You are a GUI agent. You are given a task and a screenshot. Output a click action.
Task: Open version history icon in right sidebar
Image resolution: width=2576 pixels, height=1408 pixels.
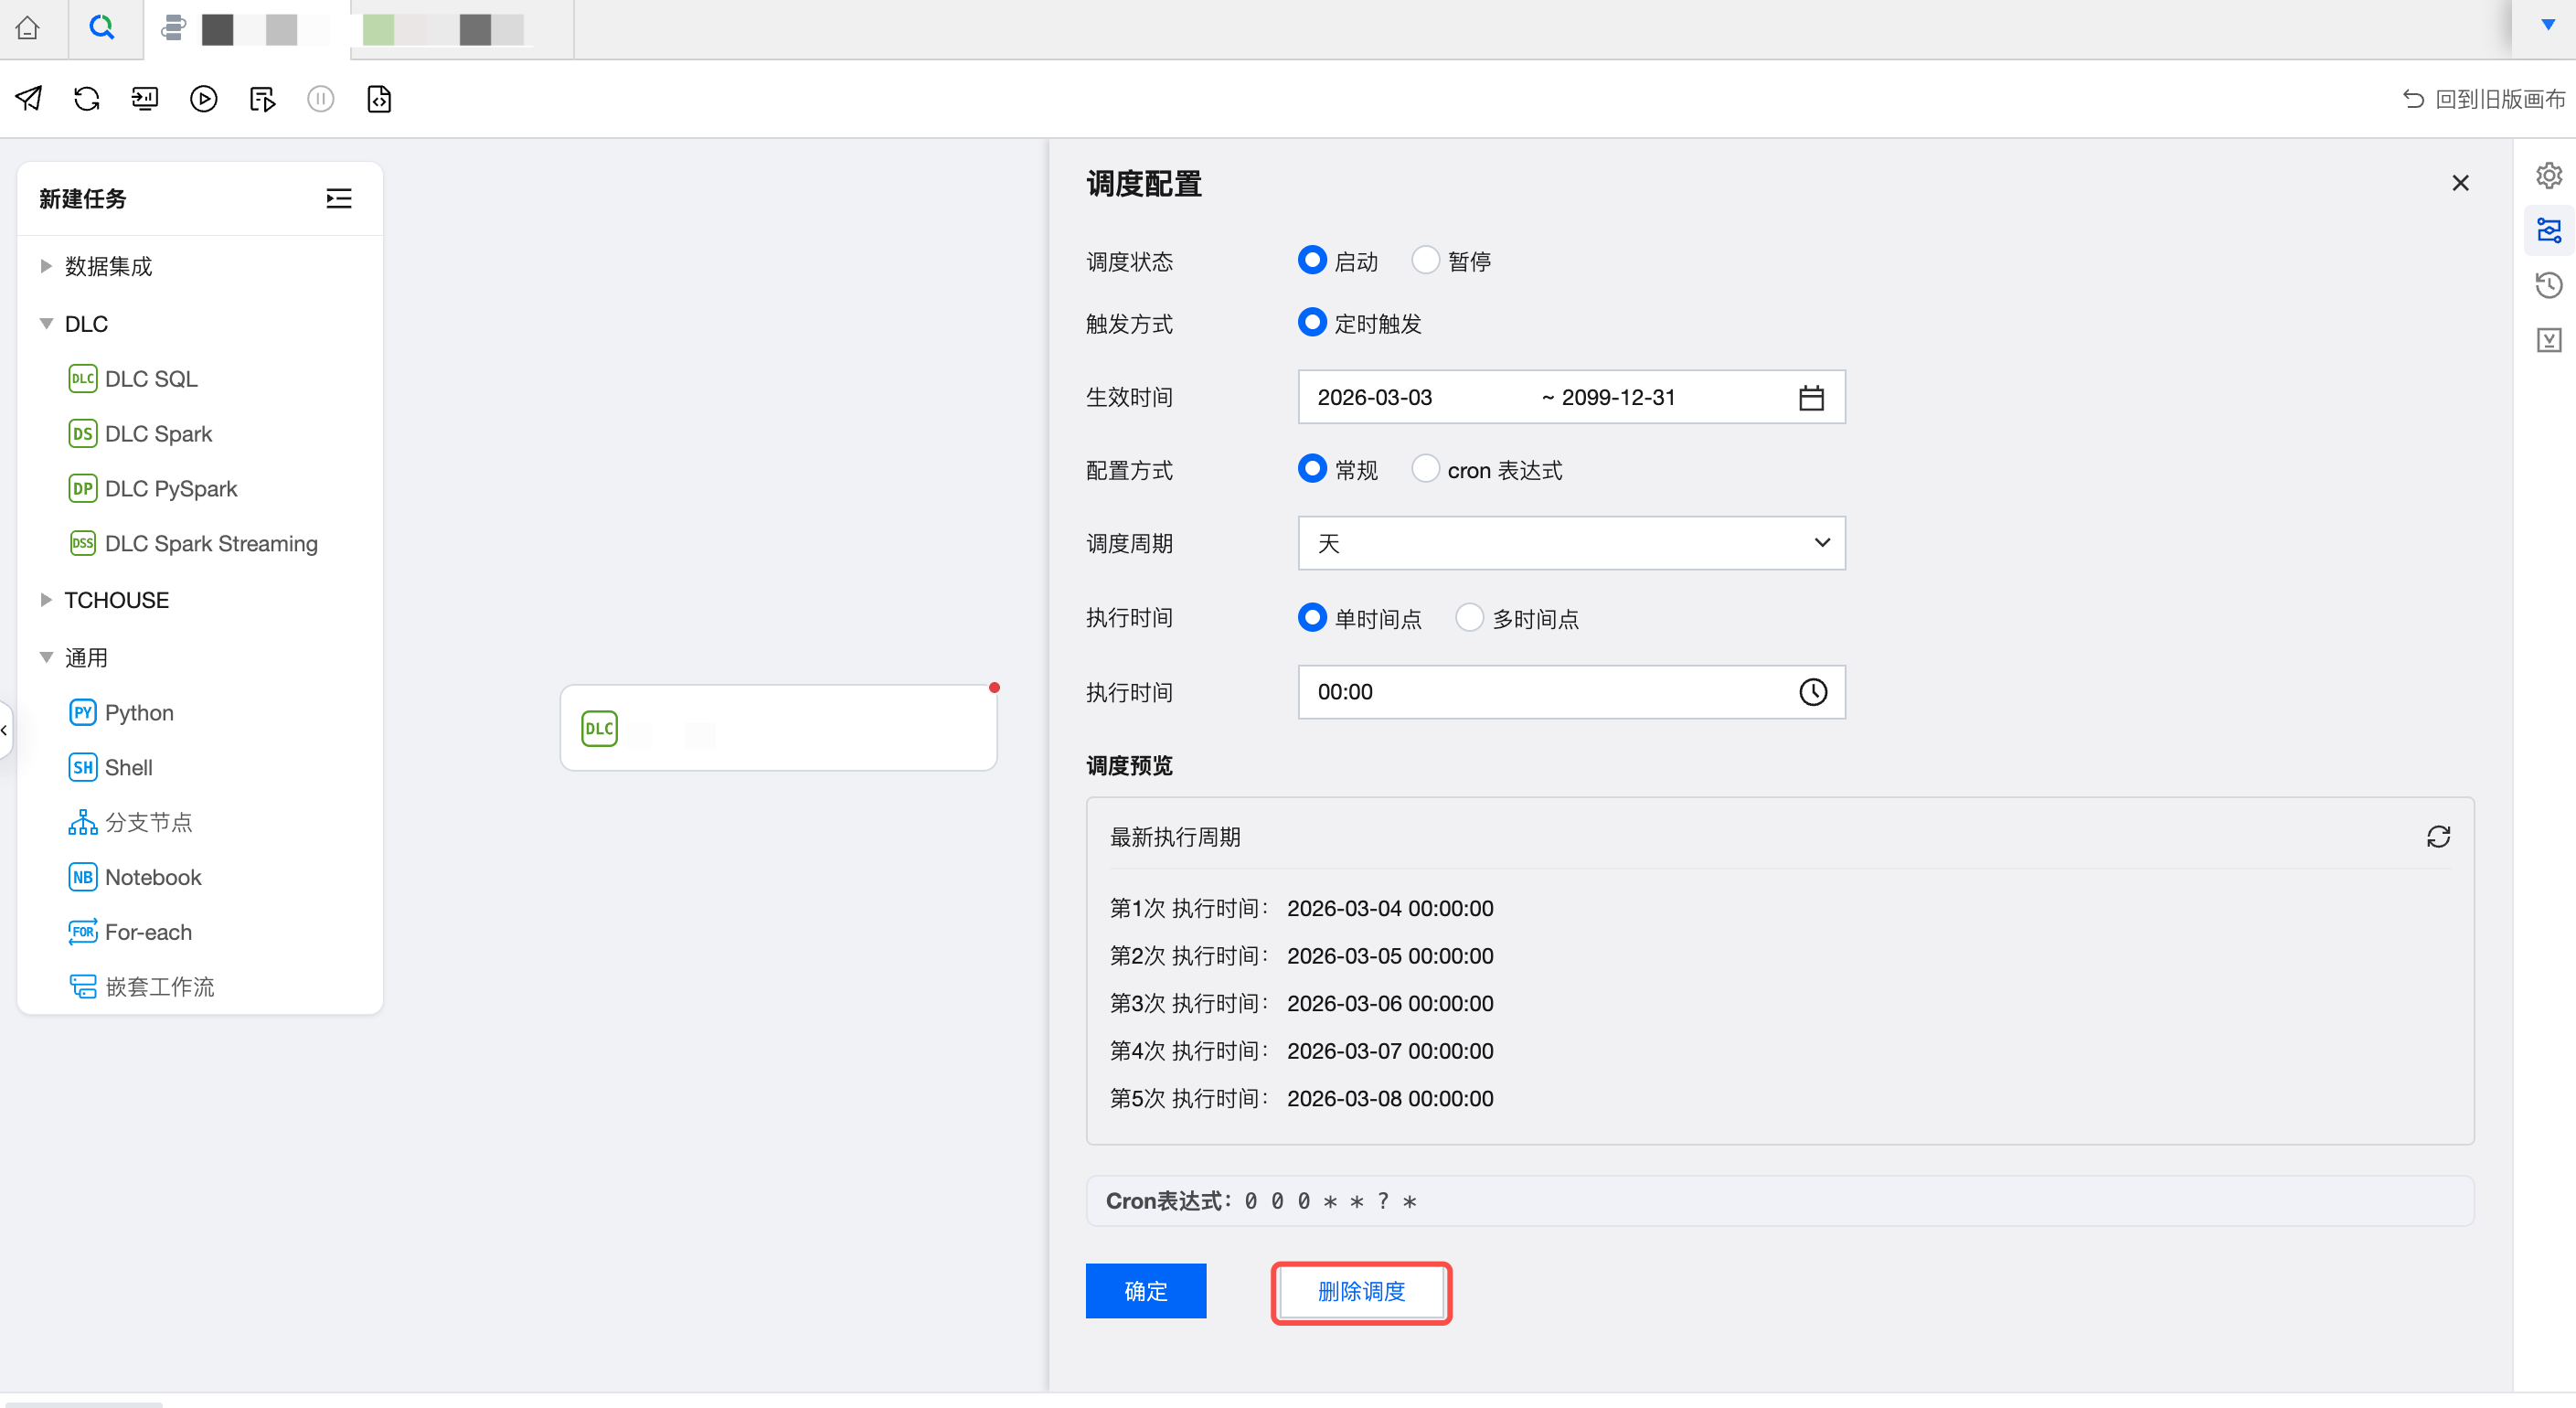click(2548, 286)
